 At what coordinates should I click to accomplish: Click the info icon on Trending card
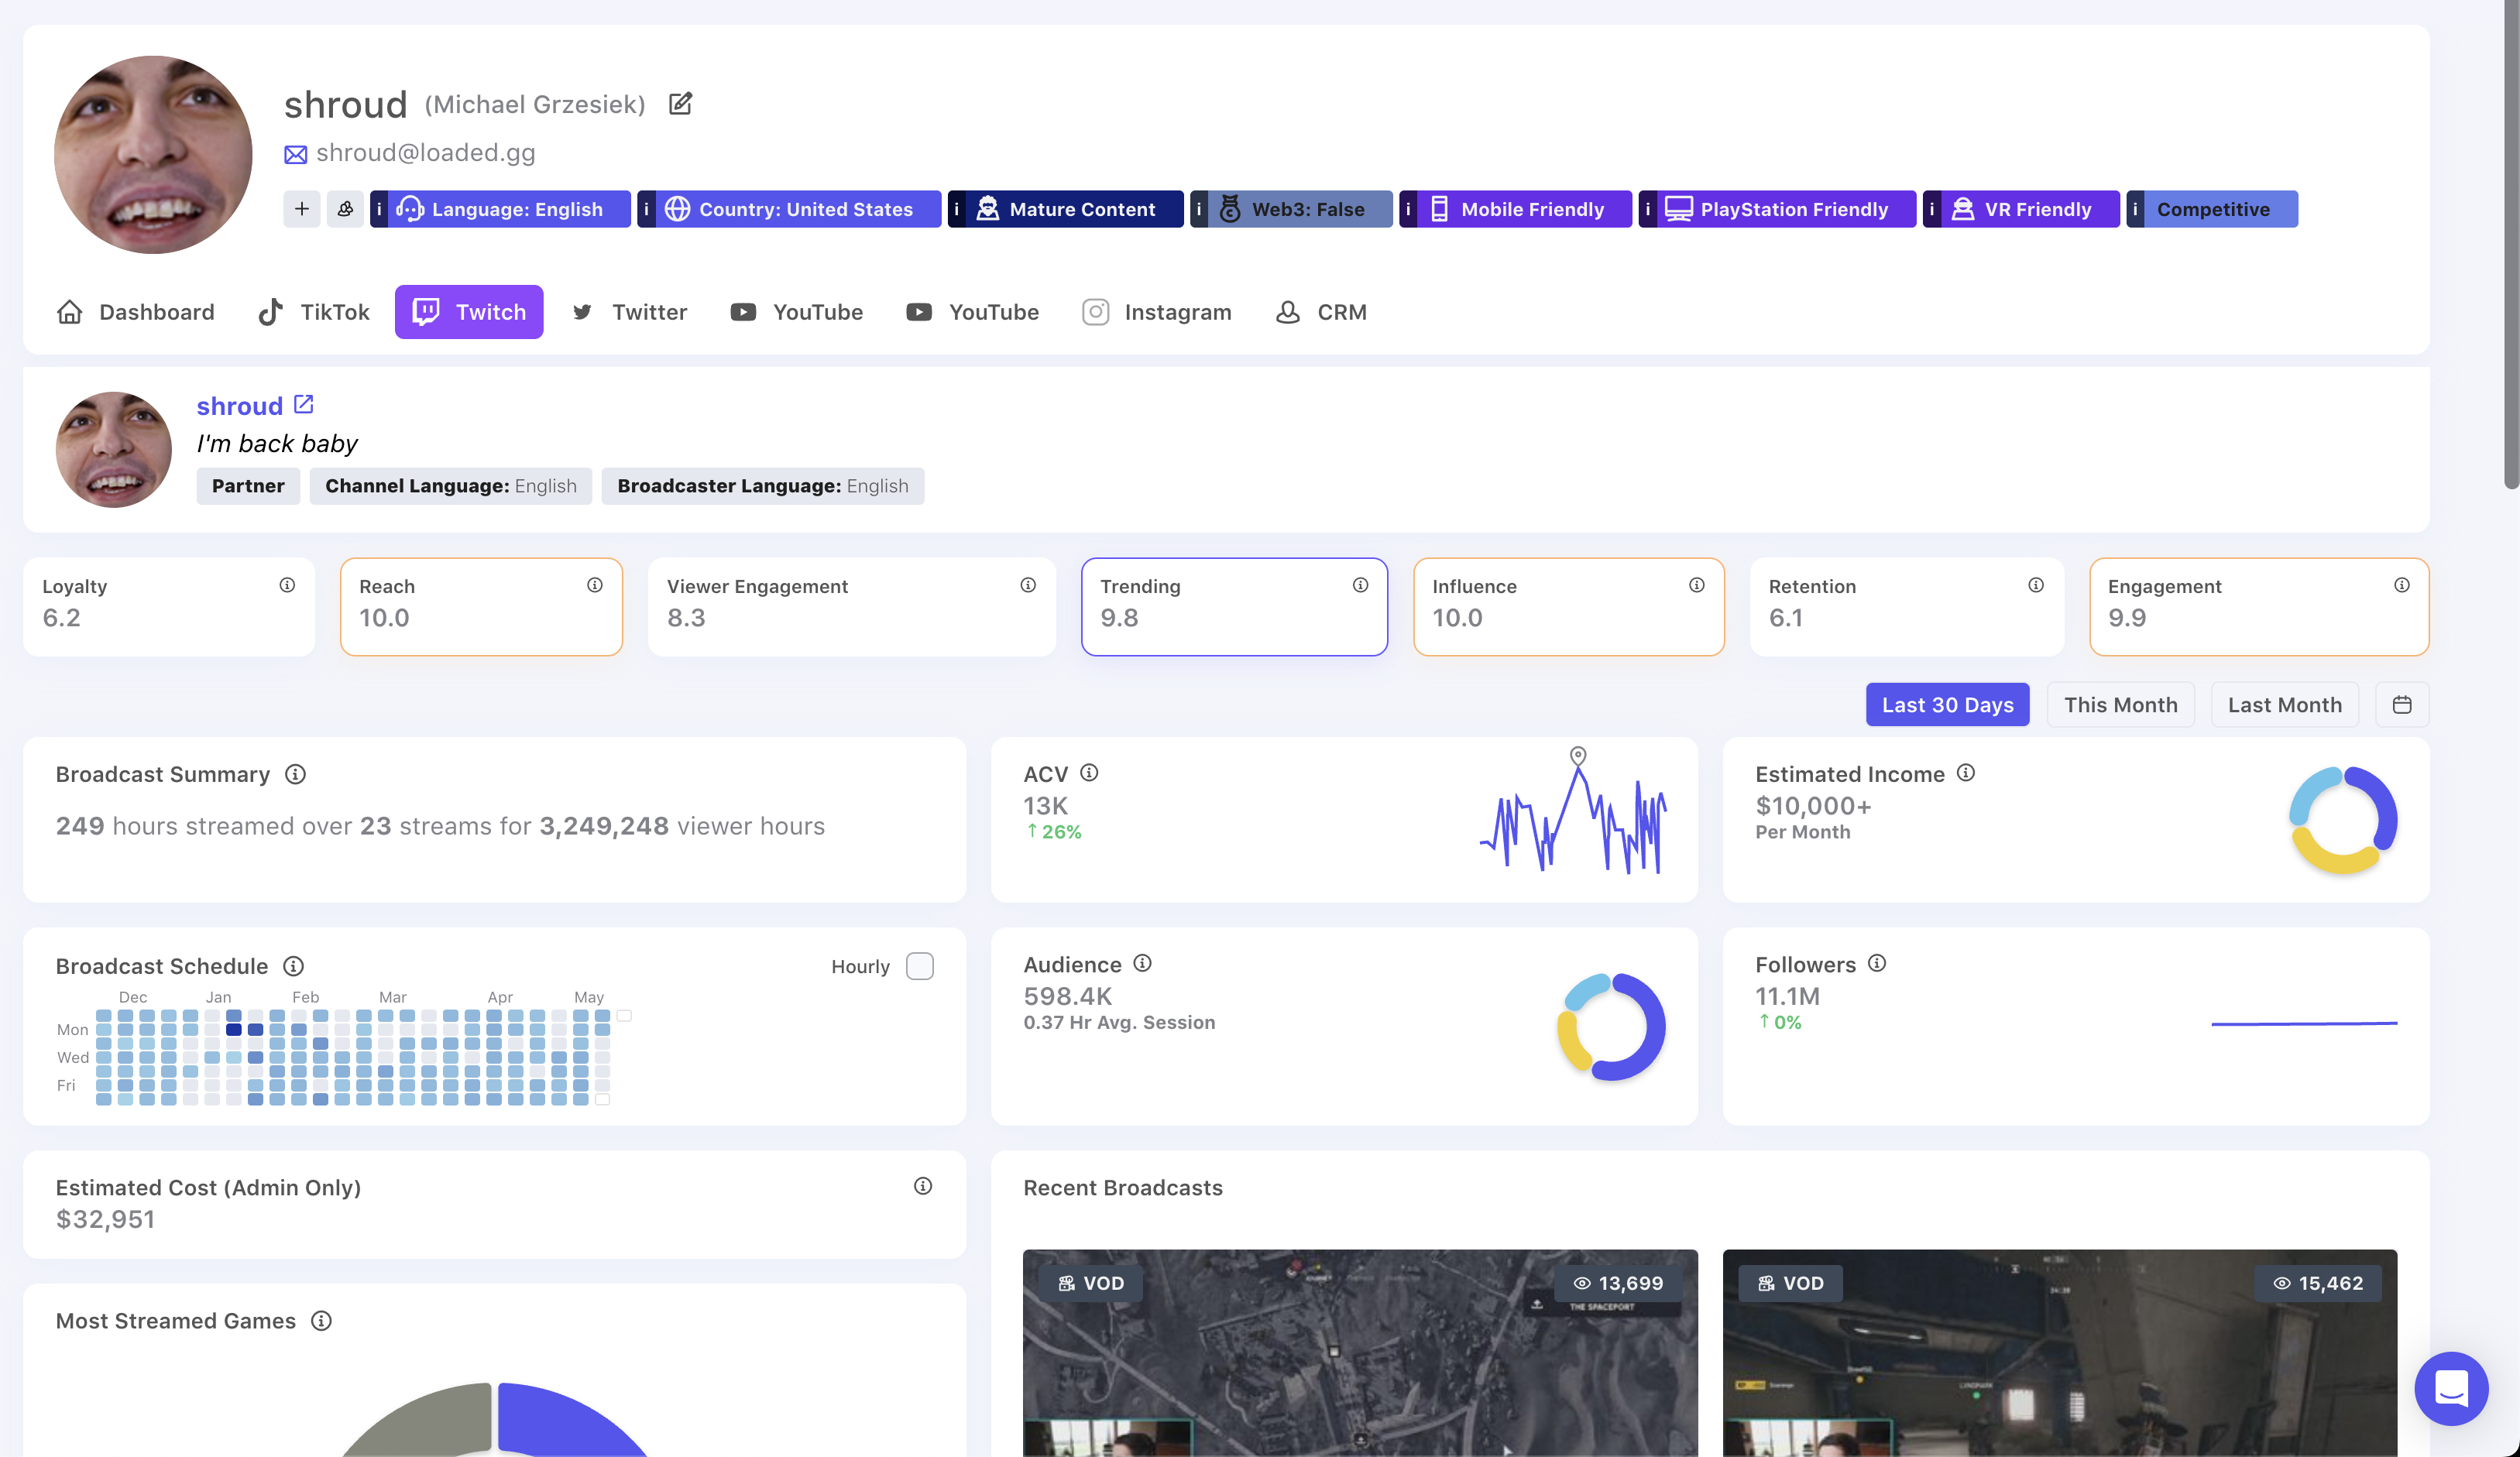(1360, 585)
